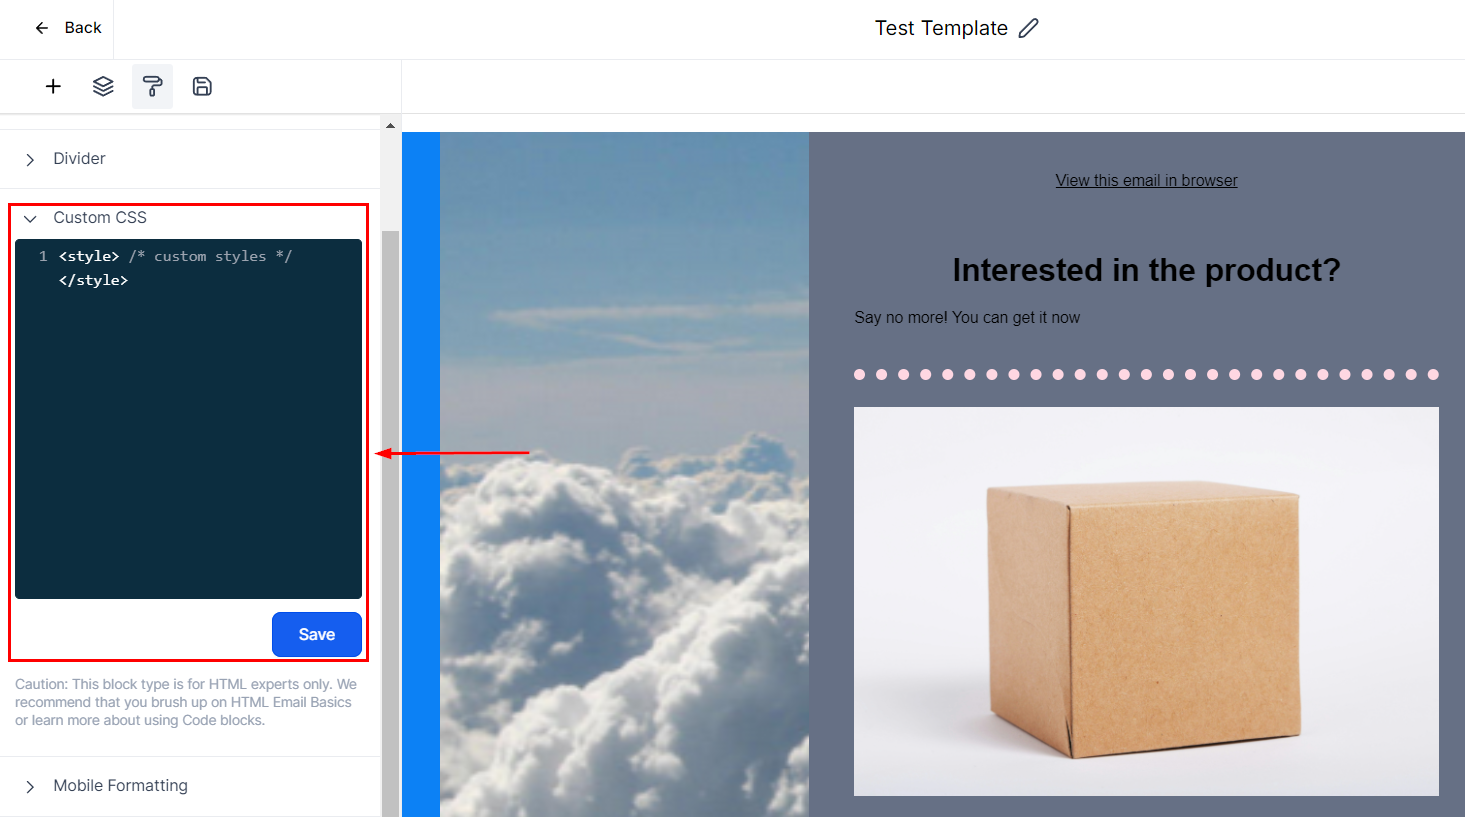Click the floppy disk save icon

tap(202, 87)
